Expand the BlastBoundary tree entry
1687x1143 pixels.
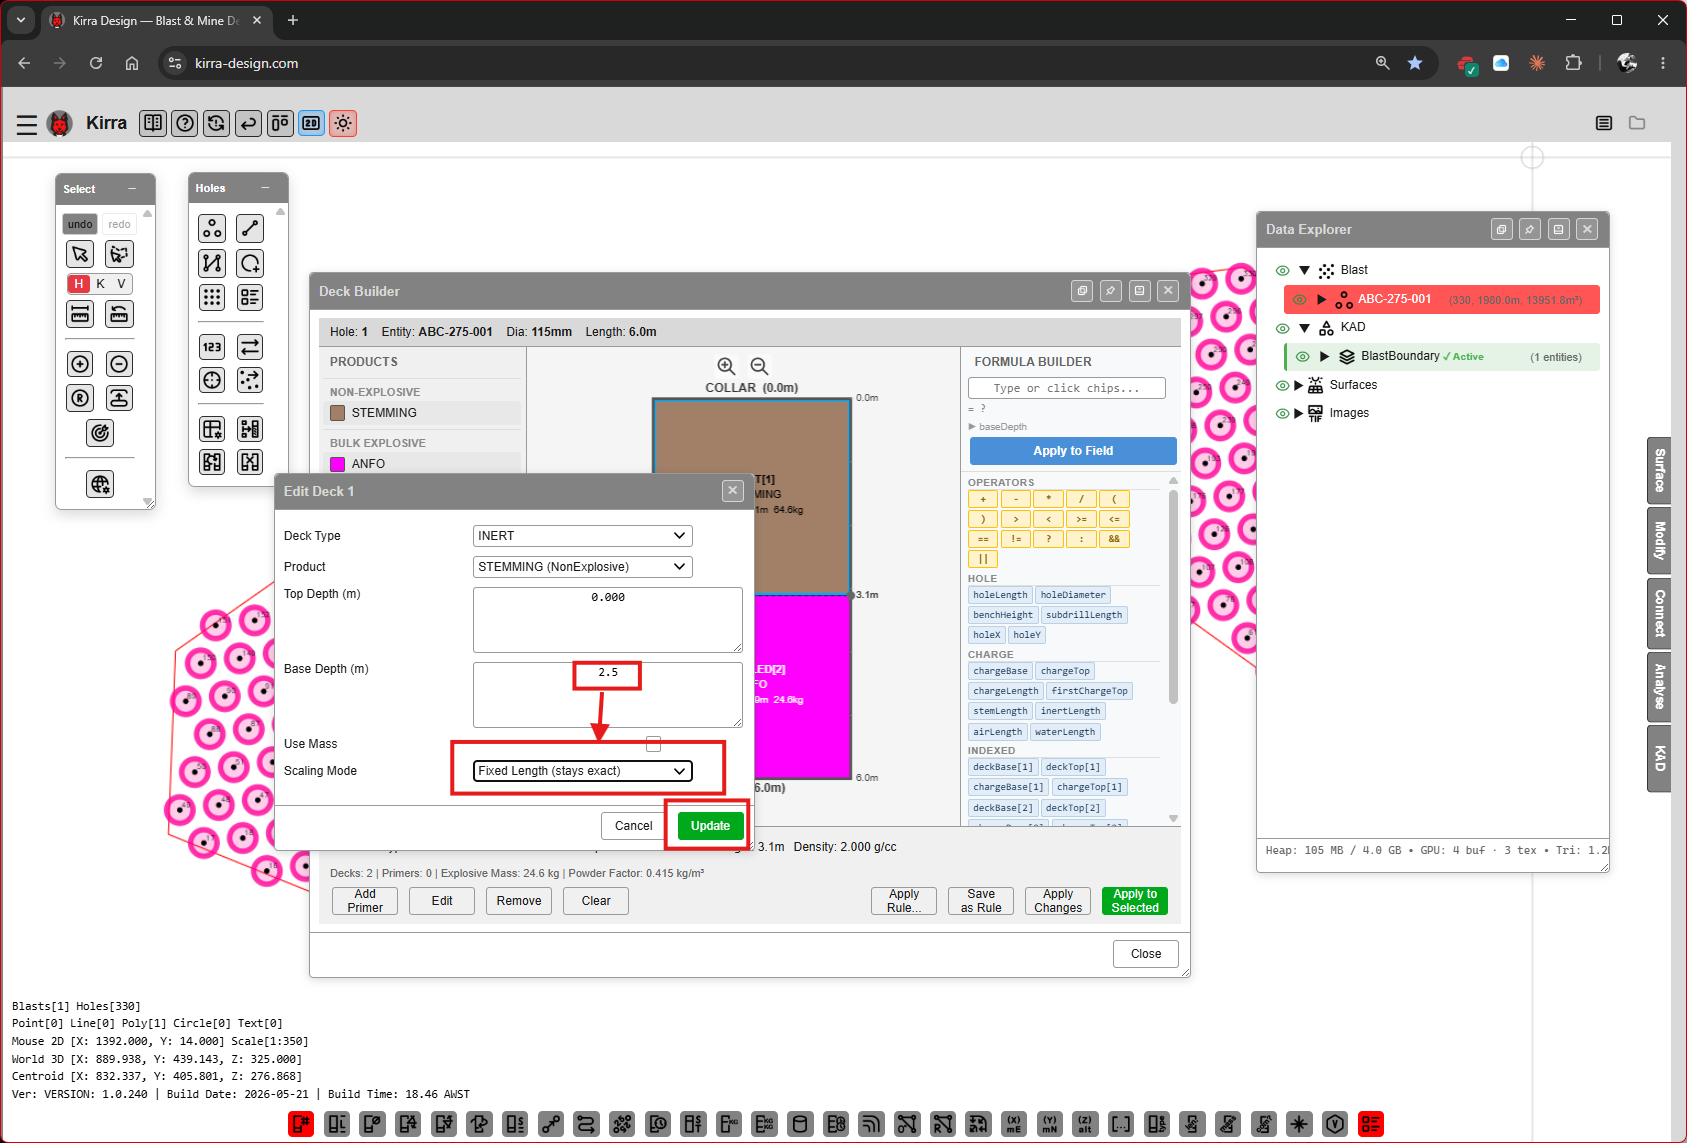click(x=1324, y=356)
